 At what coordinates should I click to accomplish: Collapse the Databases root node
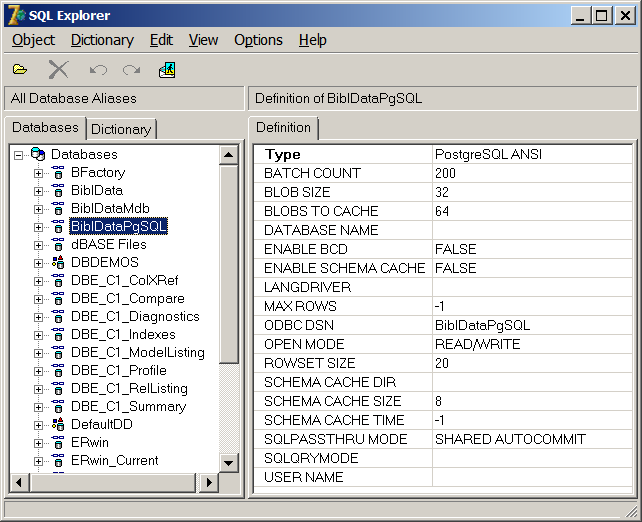pyautogui.click(x=18, y=155)
